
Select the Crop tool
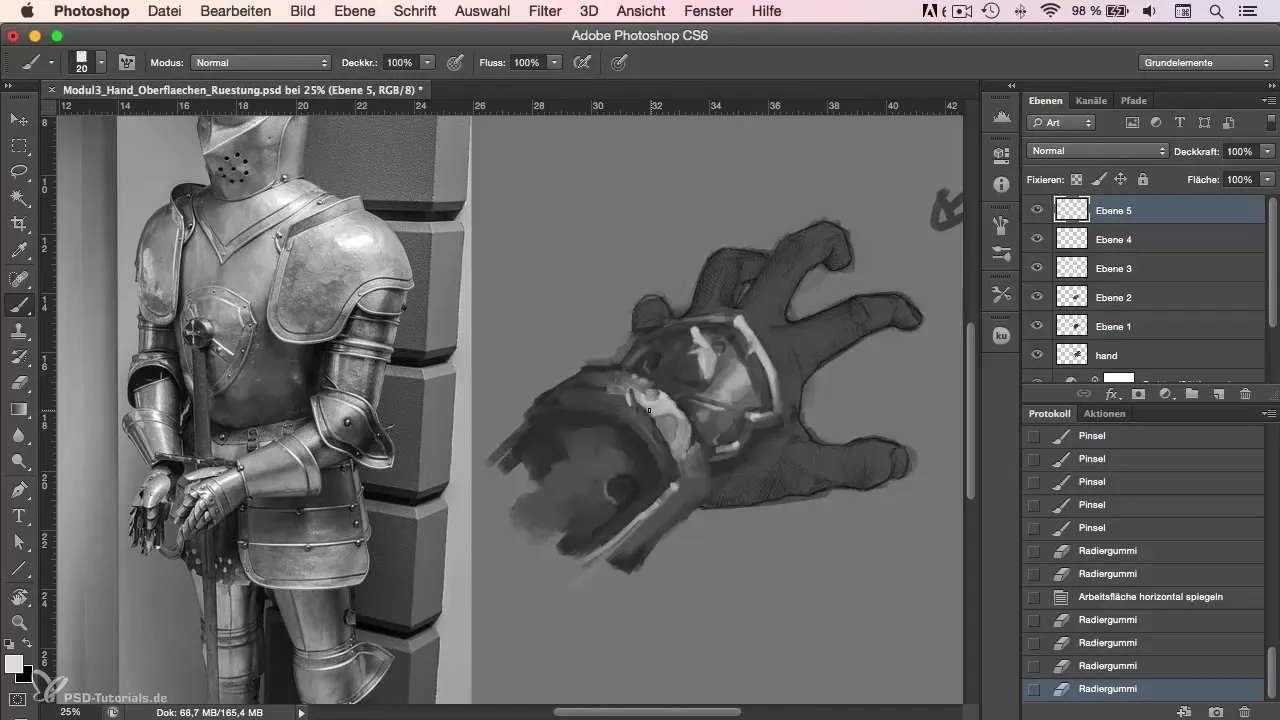(19, 224)
